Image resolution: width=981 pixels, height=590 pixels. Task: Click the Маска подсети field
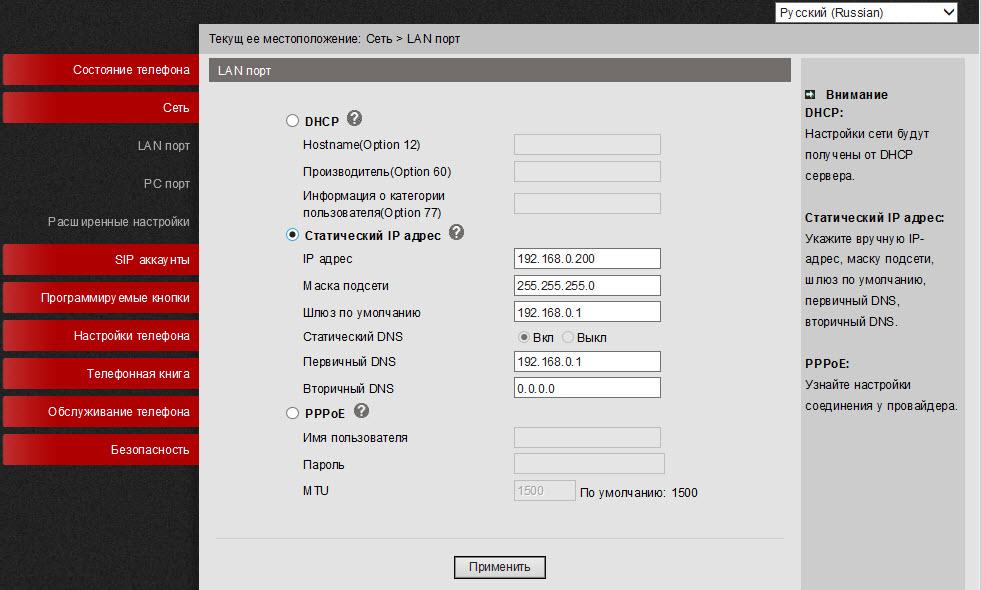pos(586,285)
